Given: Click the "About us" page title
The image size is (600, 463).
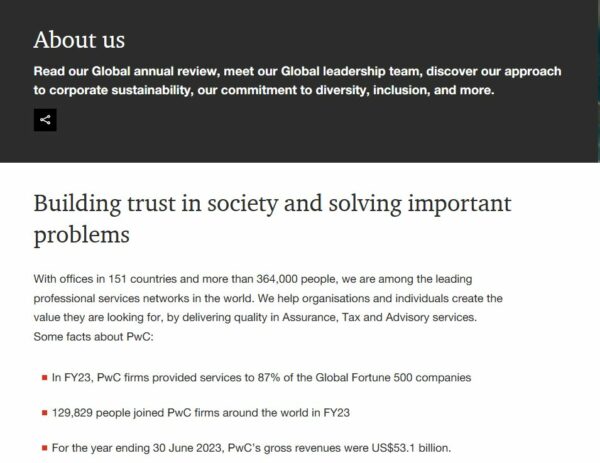Looking at the screenshot, I should click(x=79, y=40).
